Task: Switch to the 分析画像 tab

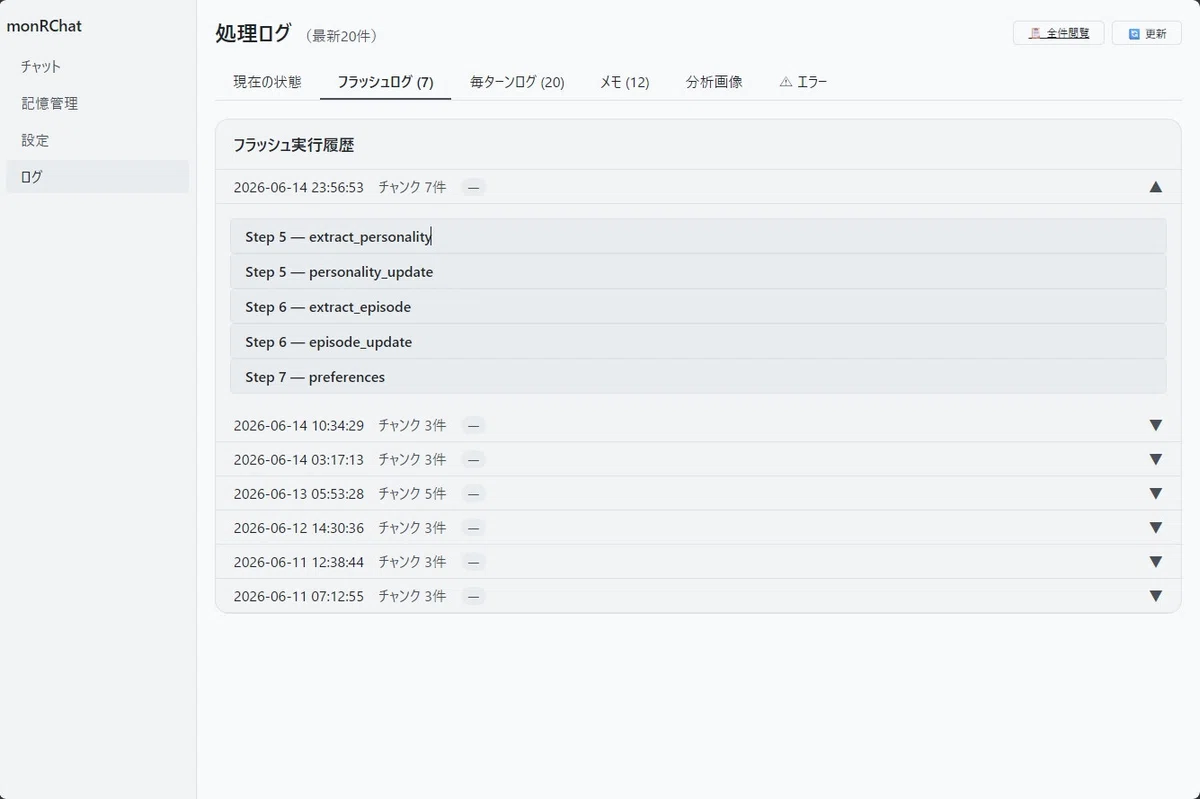Action: (714, 82)
